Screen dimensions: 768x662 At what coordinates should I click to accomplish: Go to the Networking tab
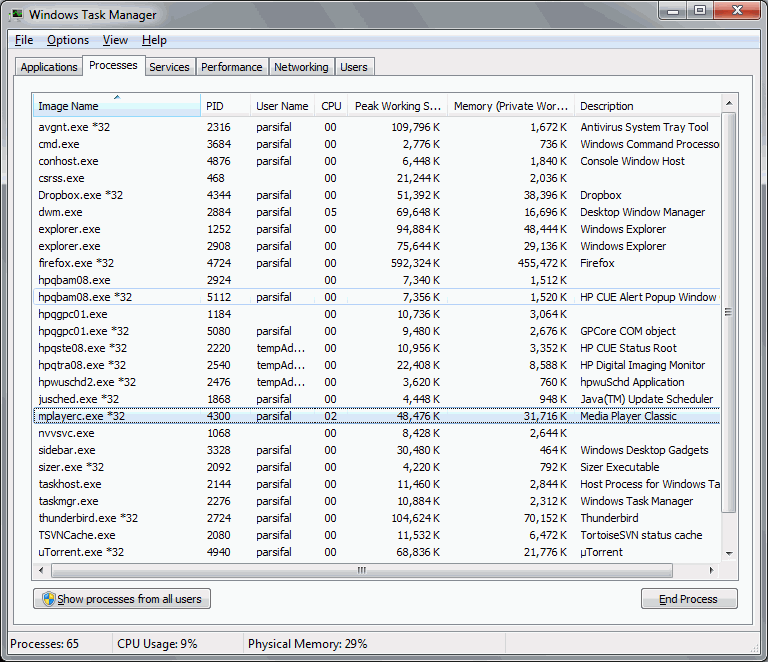(x=301, y=67)
